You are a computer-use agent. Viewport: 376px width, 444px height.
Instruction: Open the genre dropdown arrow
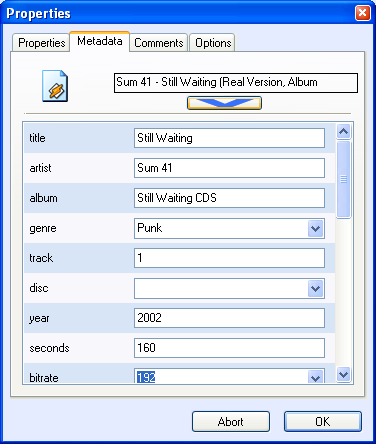[315, 228]
